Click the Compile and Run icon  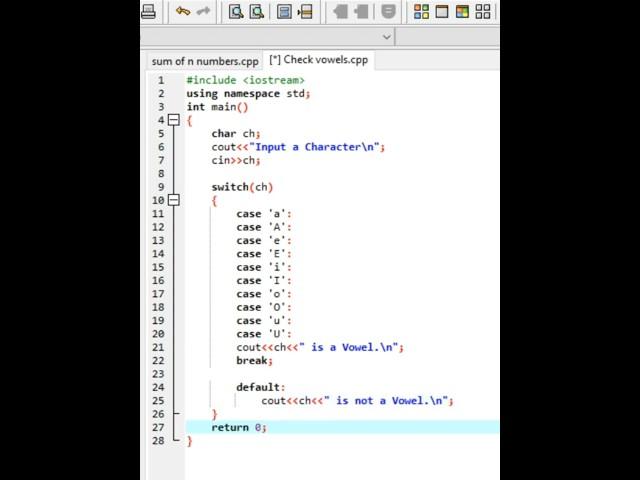tap(462, 11)
